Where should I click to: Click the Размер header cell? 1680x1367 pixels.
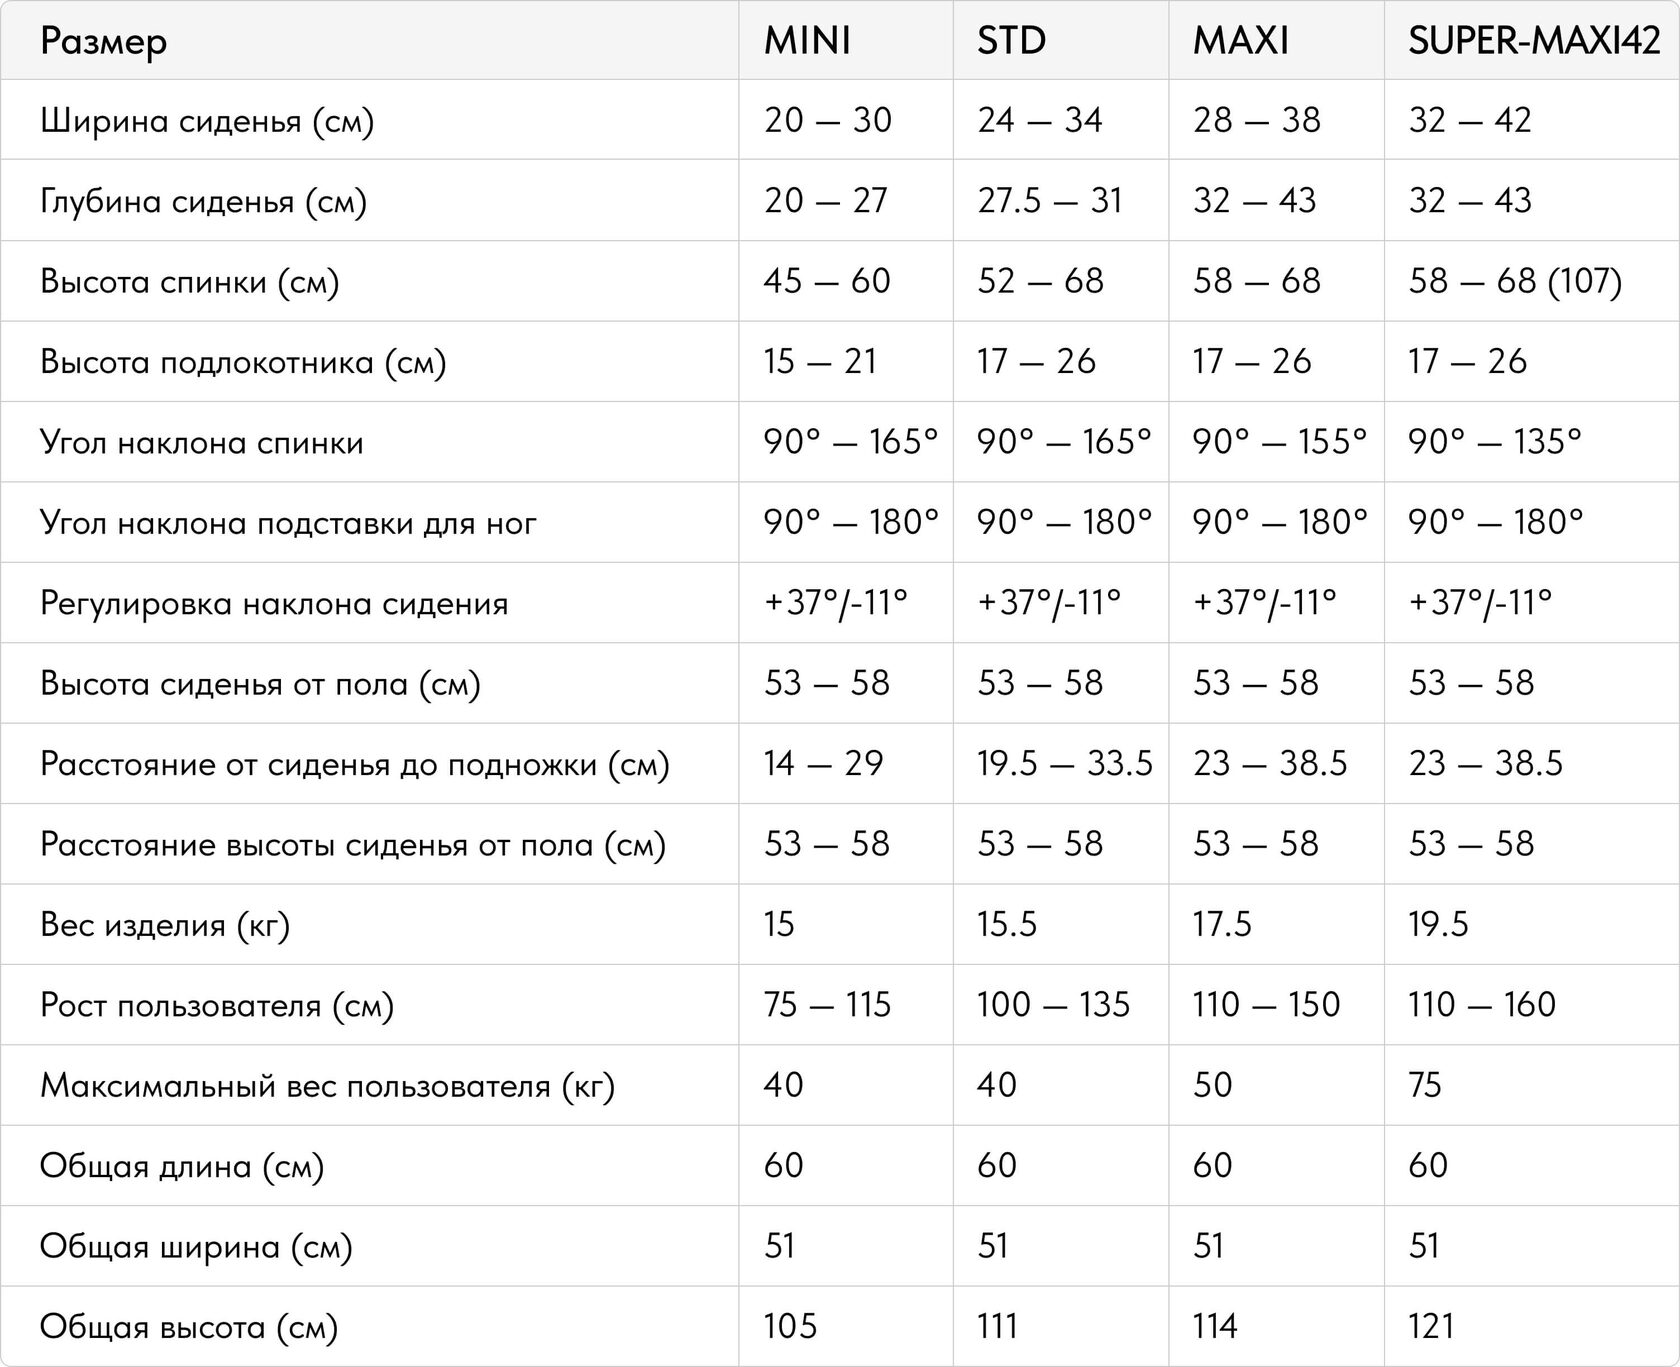(x=103, y=41)
